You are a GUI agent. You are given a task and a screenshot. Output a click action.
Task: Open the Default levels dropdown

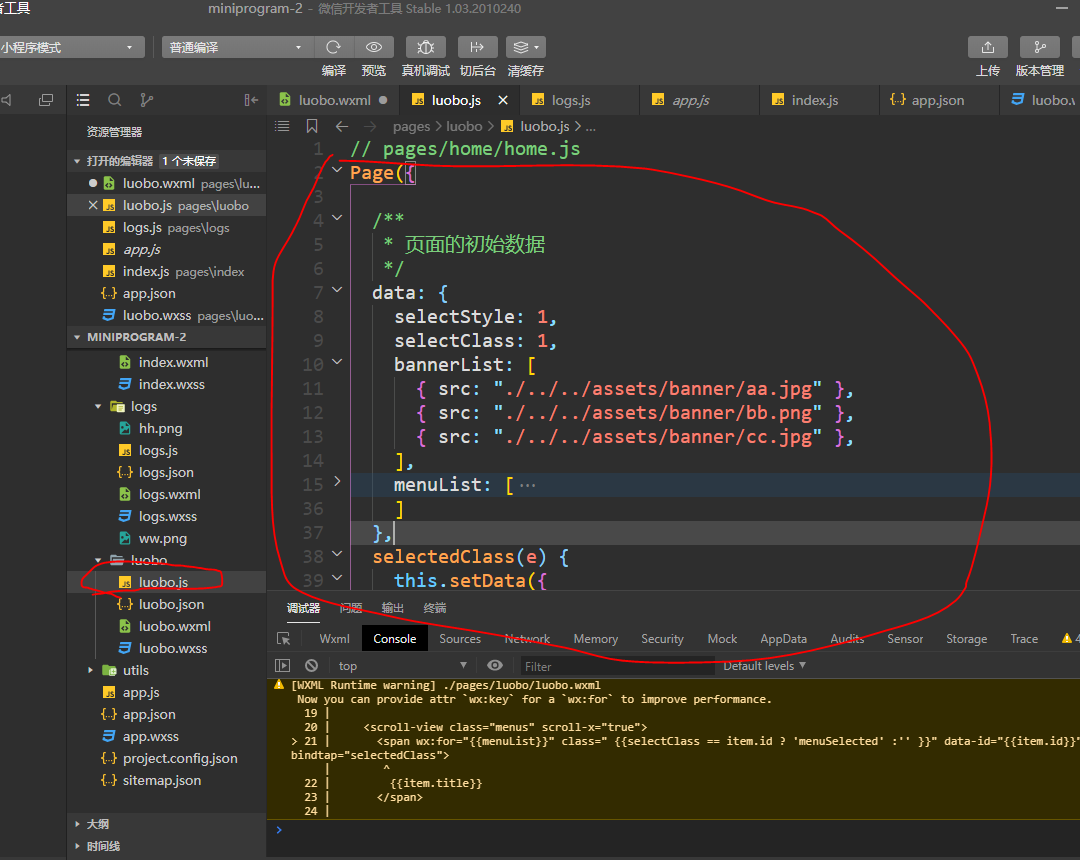click(764, 666)
